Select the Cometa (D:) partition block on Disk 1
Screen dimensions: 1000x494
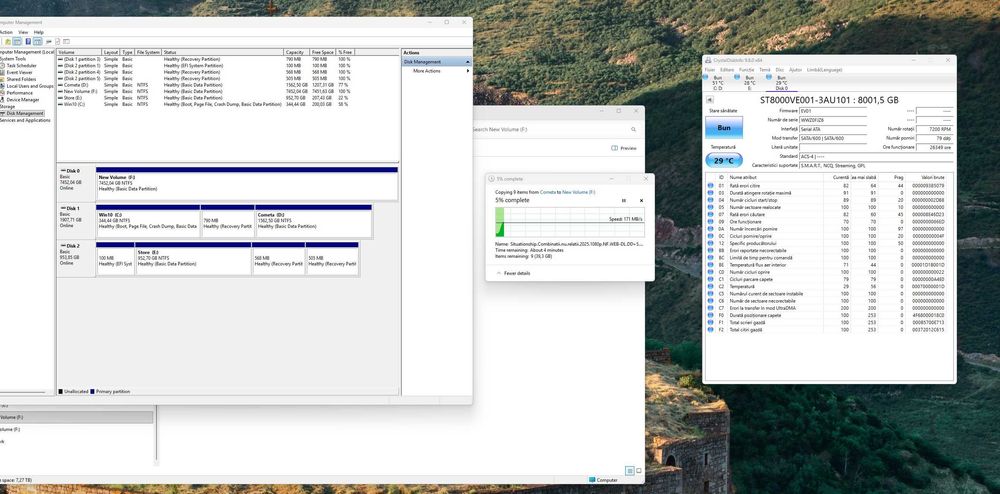tap(313, 221)
